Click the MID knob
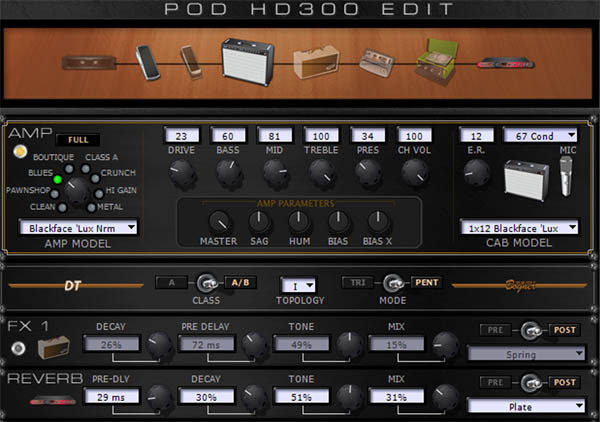This screenshot has height=422, width=600. pos(275,173)
